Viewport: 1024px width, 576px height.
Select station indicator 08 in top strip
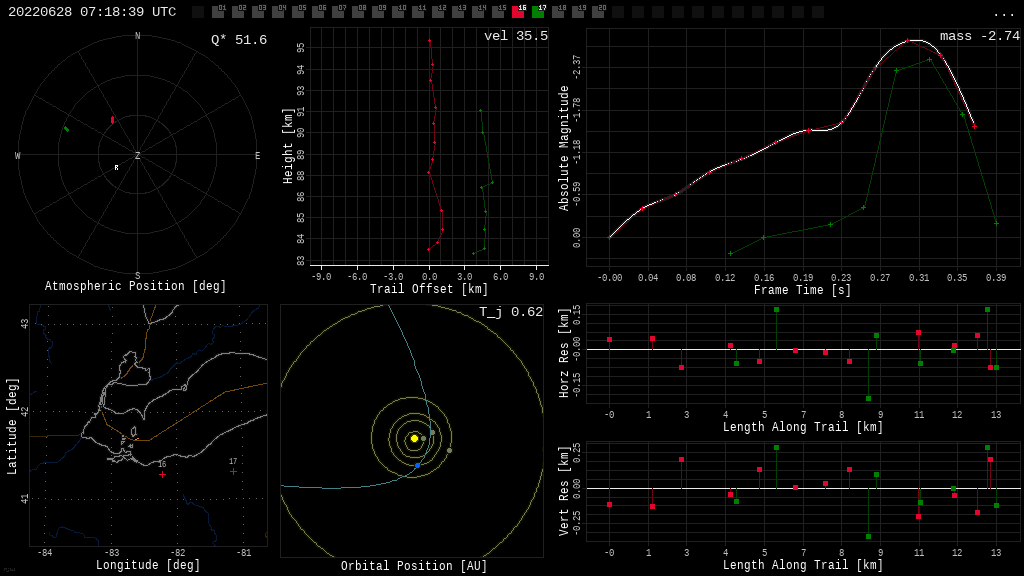358,11
